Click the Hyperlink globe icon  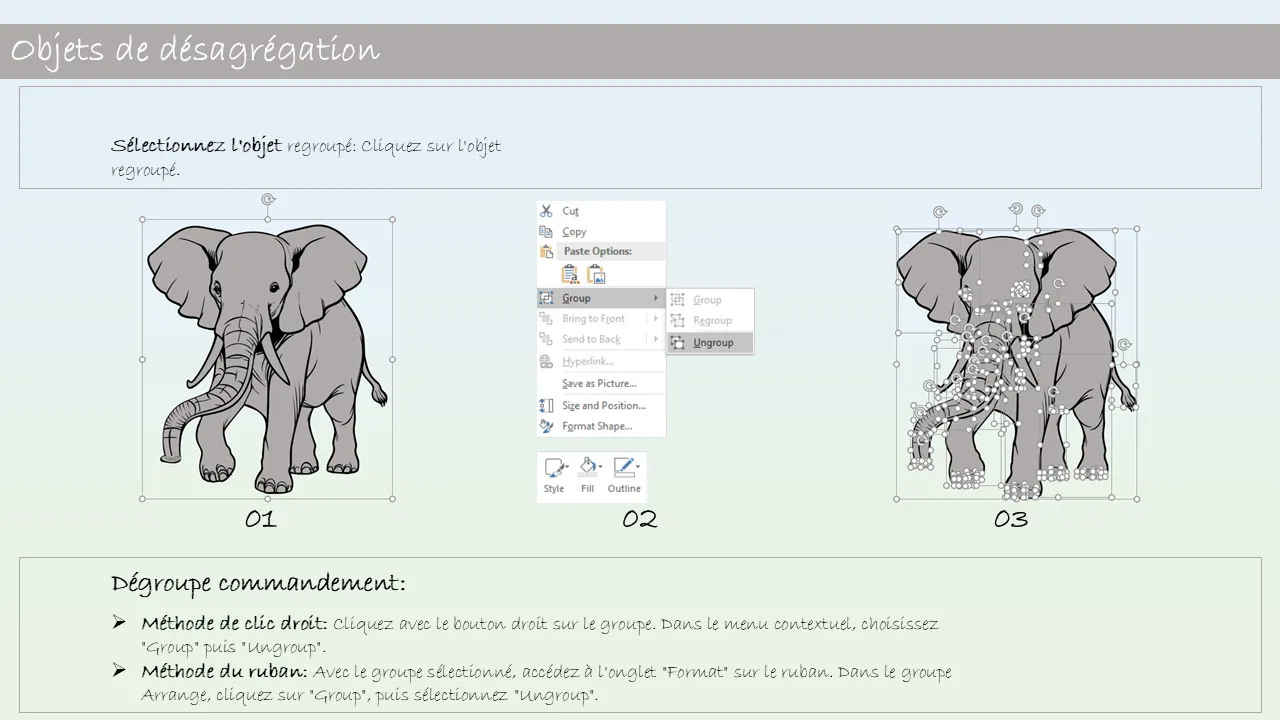pos(546,362)
